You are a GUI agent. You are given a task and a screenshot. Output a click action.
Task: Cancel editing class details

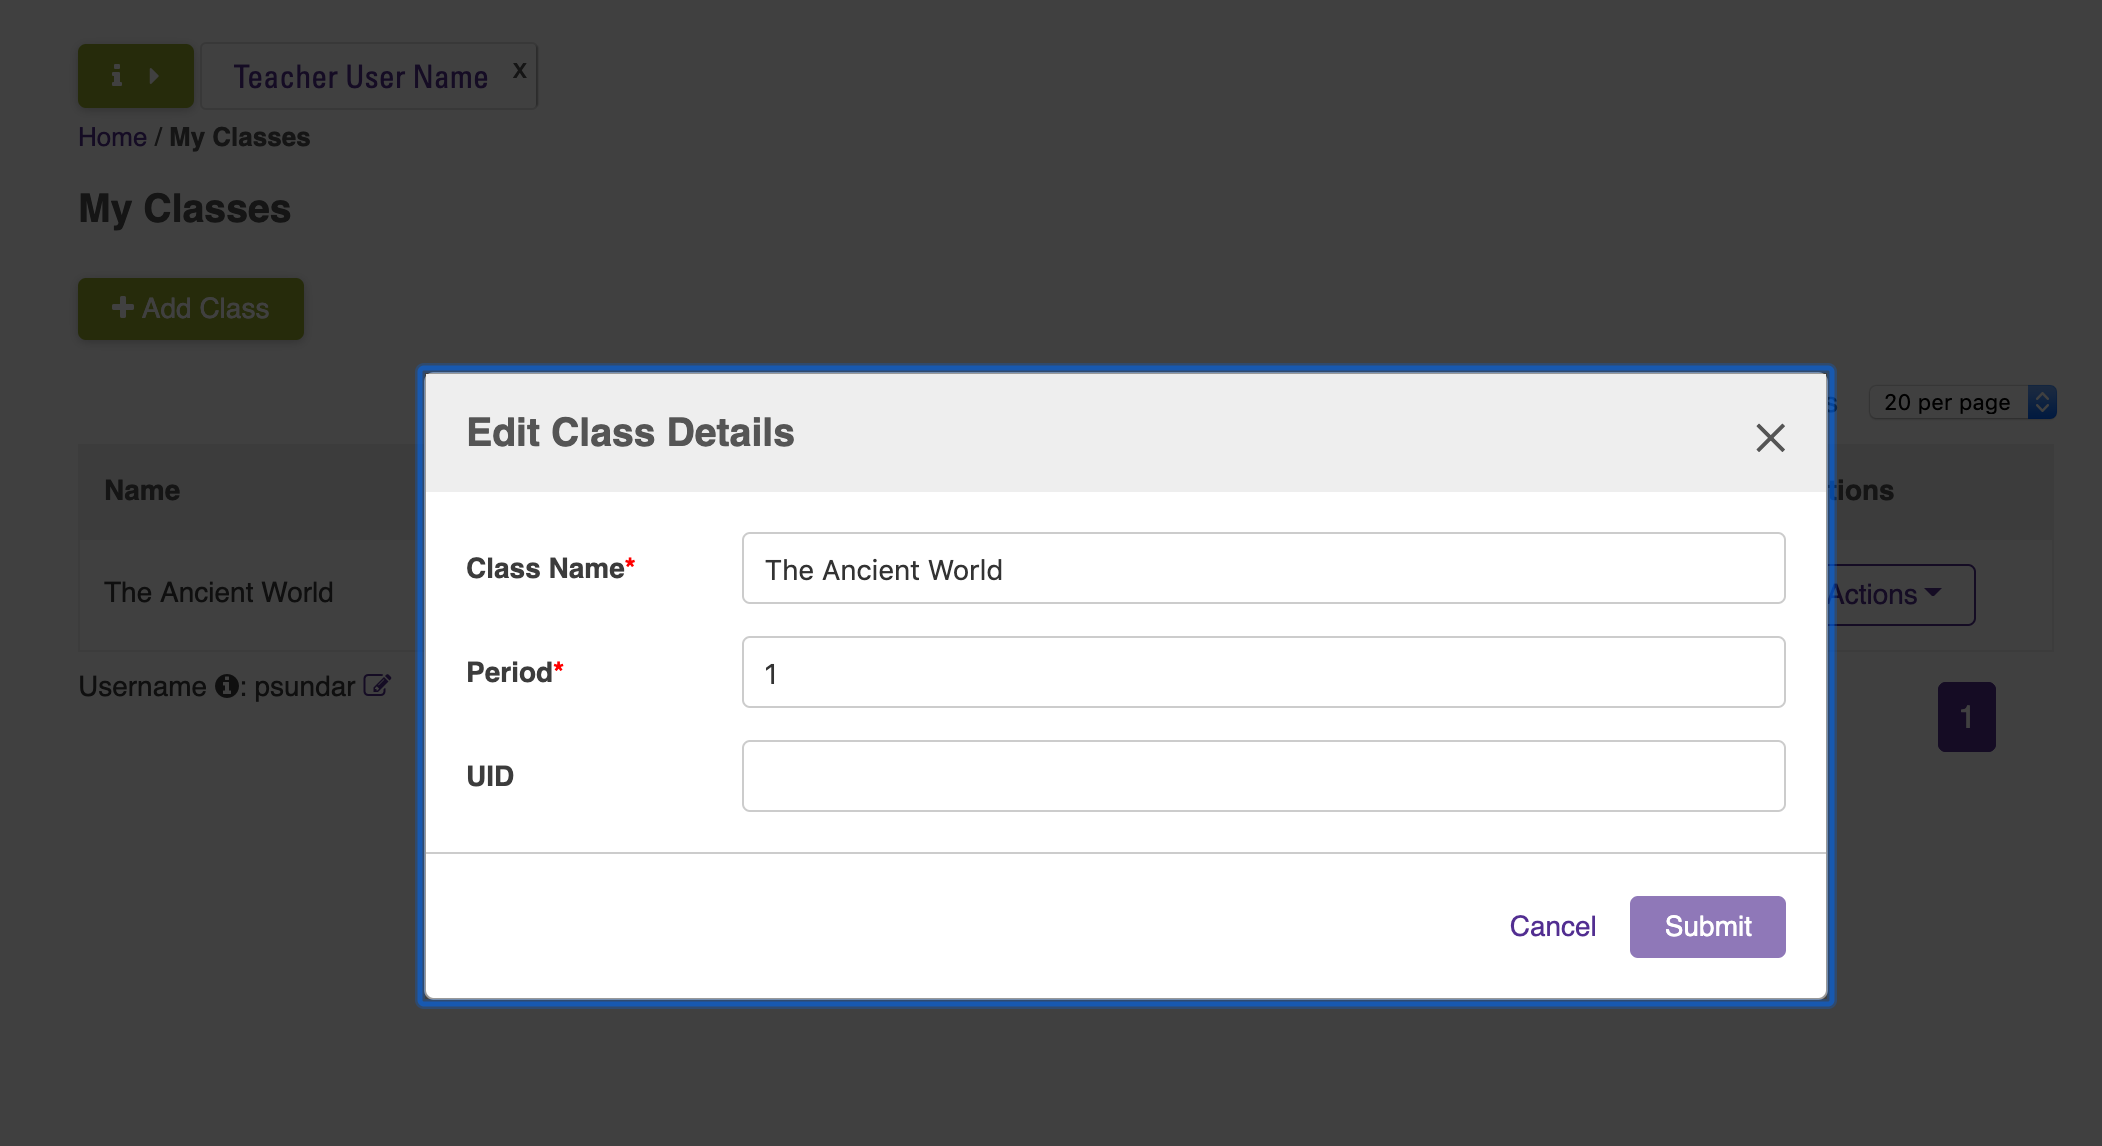point(1552,926)
